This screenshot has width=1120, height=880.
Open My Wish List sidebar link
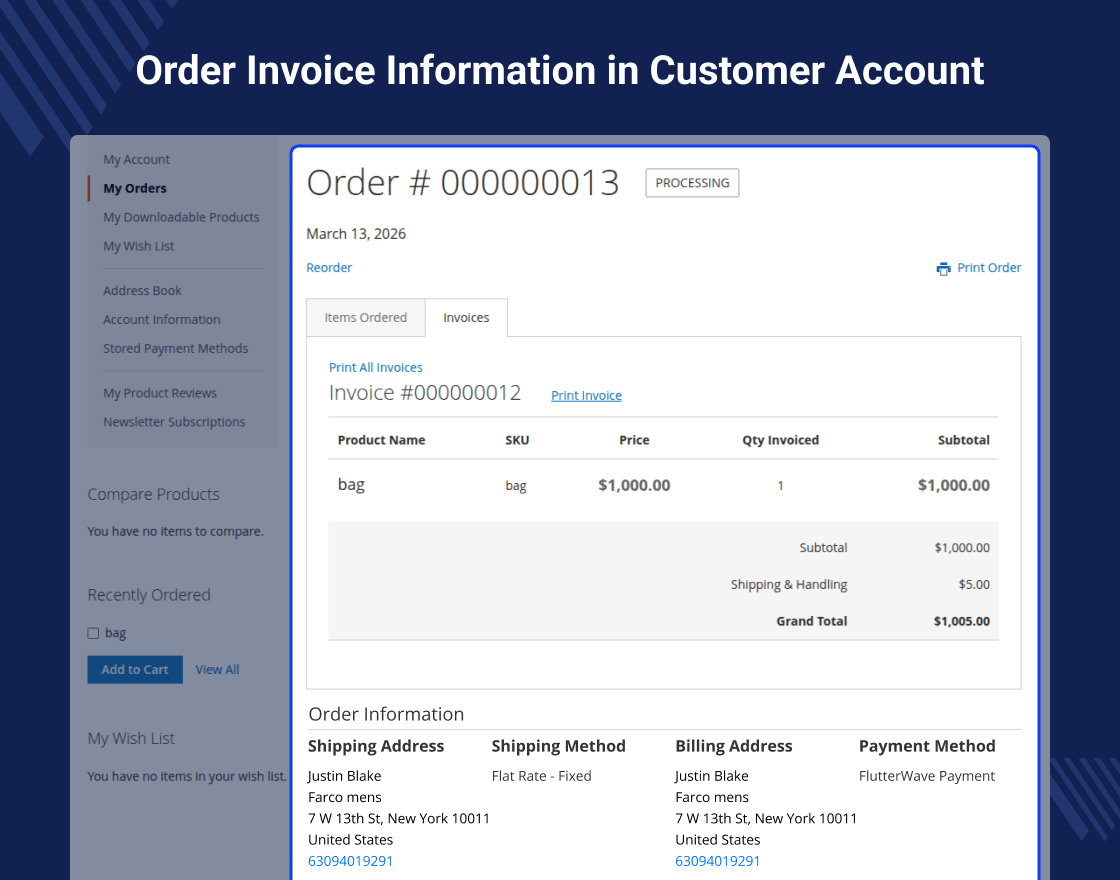click(x=139, y=246)
